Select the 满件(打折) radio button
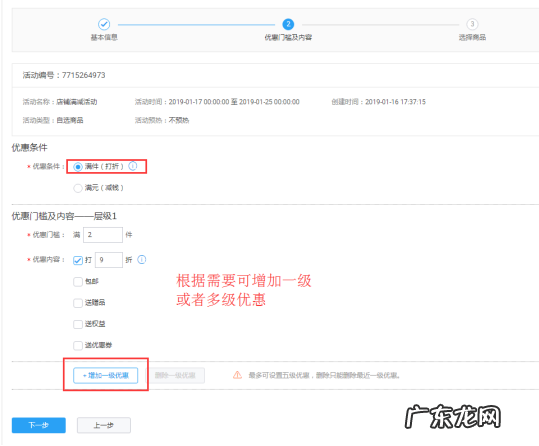The image size is (539, 446). (x=78, y=167)
